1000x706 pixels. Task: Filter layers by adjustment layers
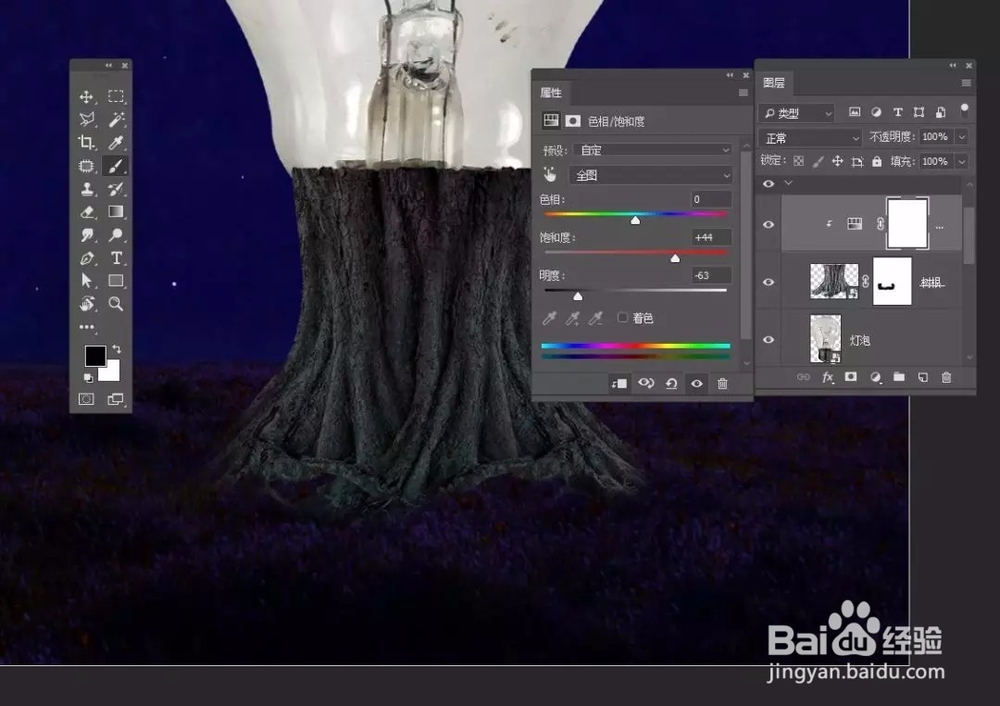(876, 112)
